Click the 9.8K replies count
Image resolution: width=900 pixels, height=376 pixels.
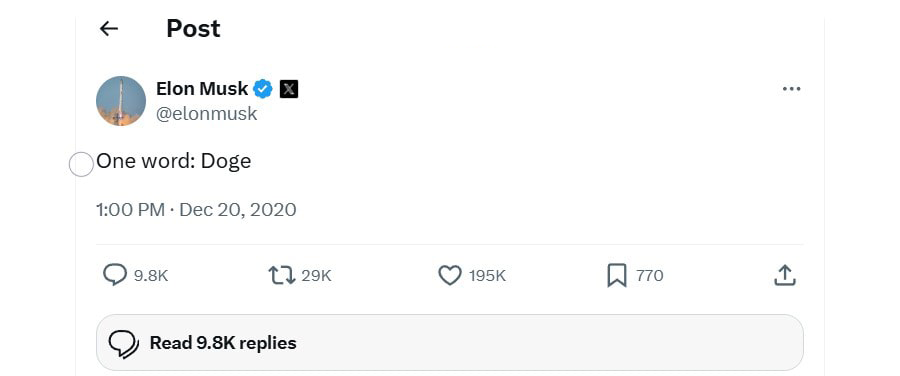point(151,276)
